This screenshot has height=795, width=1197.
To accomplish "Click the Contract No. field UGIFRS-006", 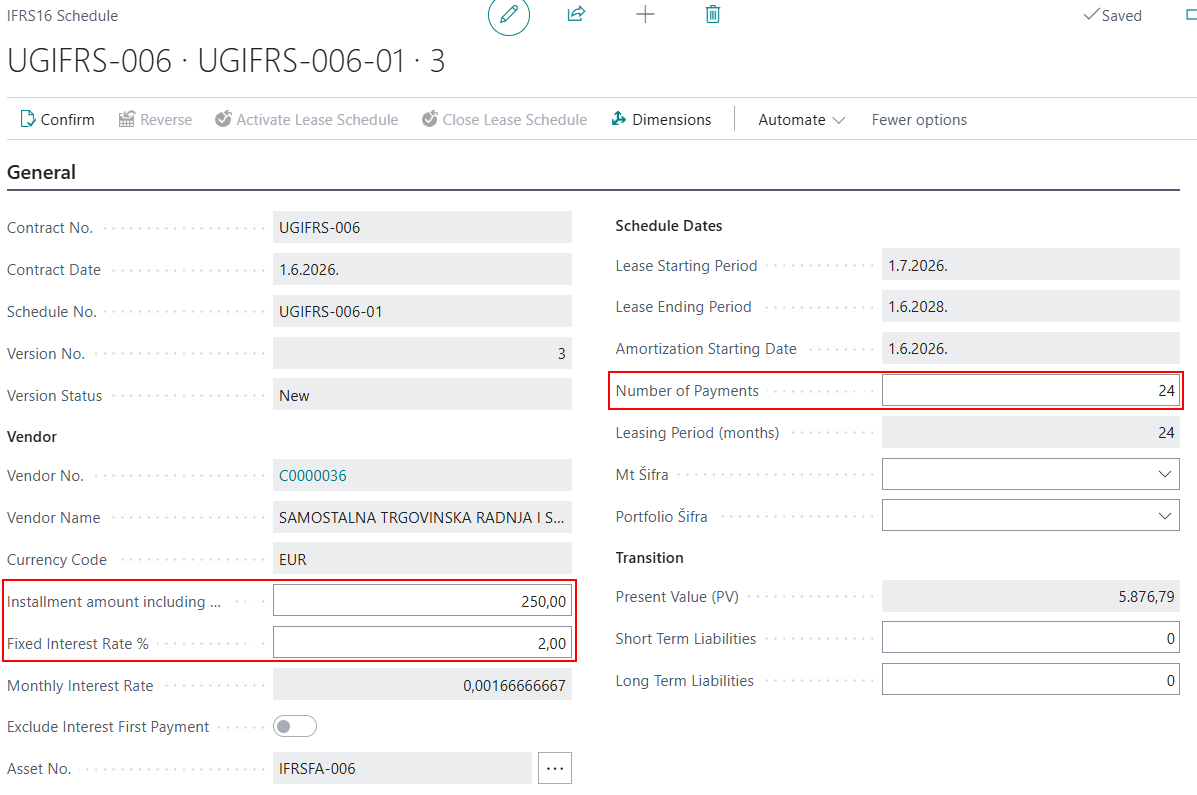I will (x=422, y=227).
